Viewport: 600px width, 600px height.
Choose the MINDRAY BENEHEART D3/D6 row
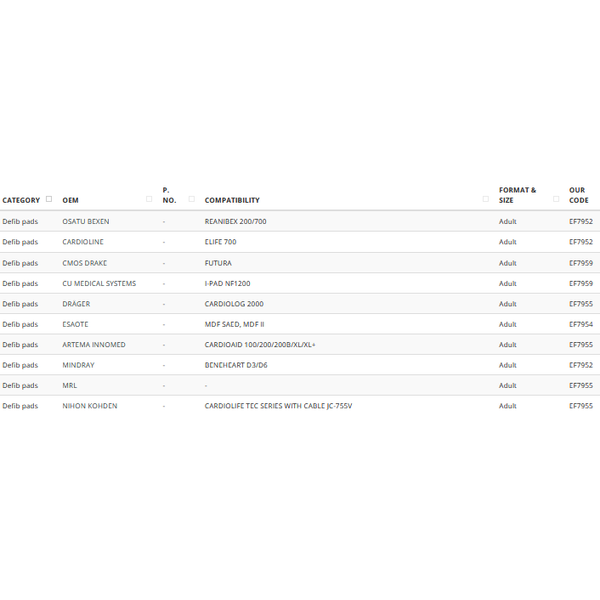(300, 365)
